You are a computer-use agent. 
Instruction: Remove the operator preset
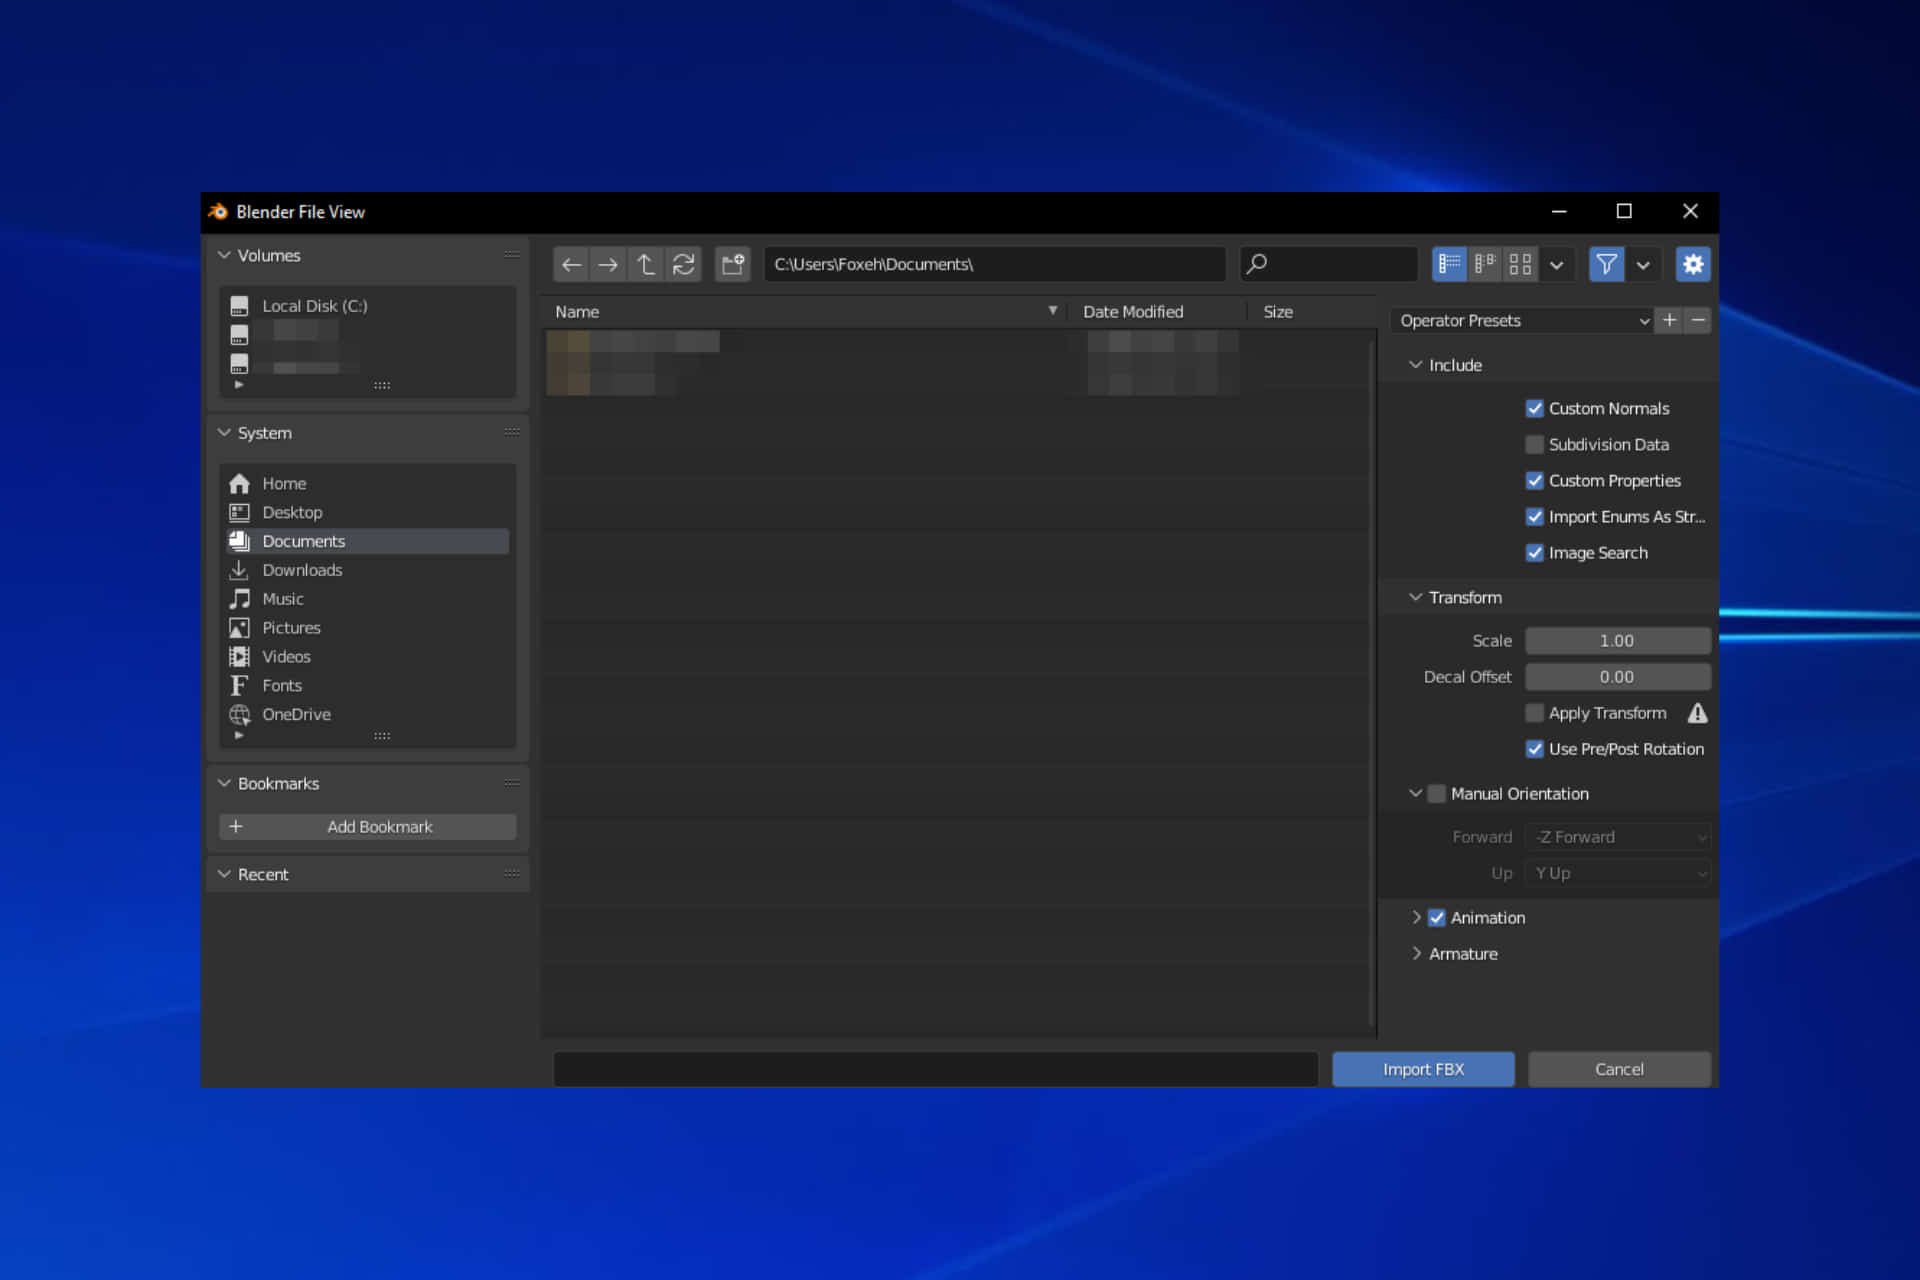click(1698, 320)
